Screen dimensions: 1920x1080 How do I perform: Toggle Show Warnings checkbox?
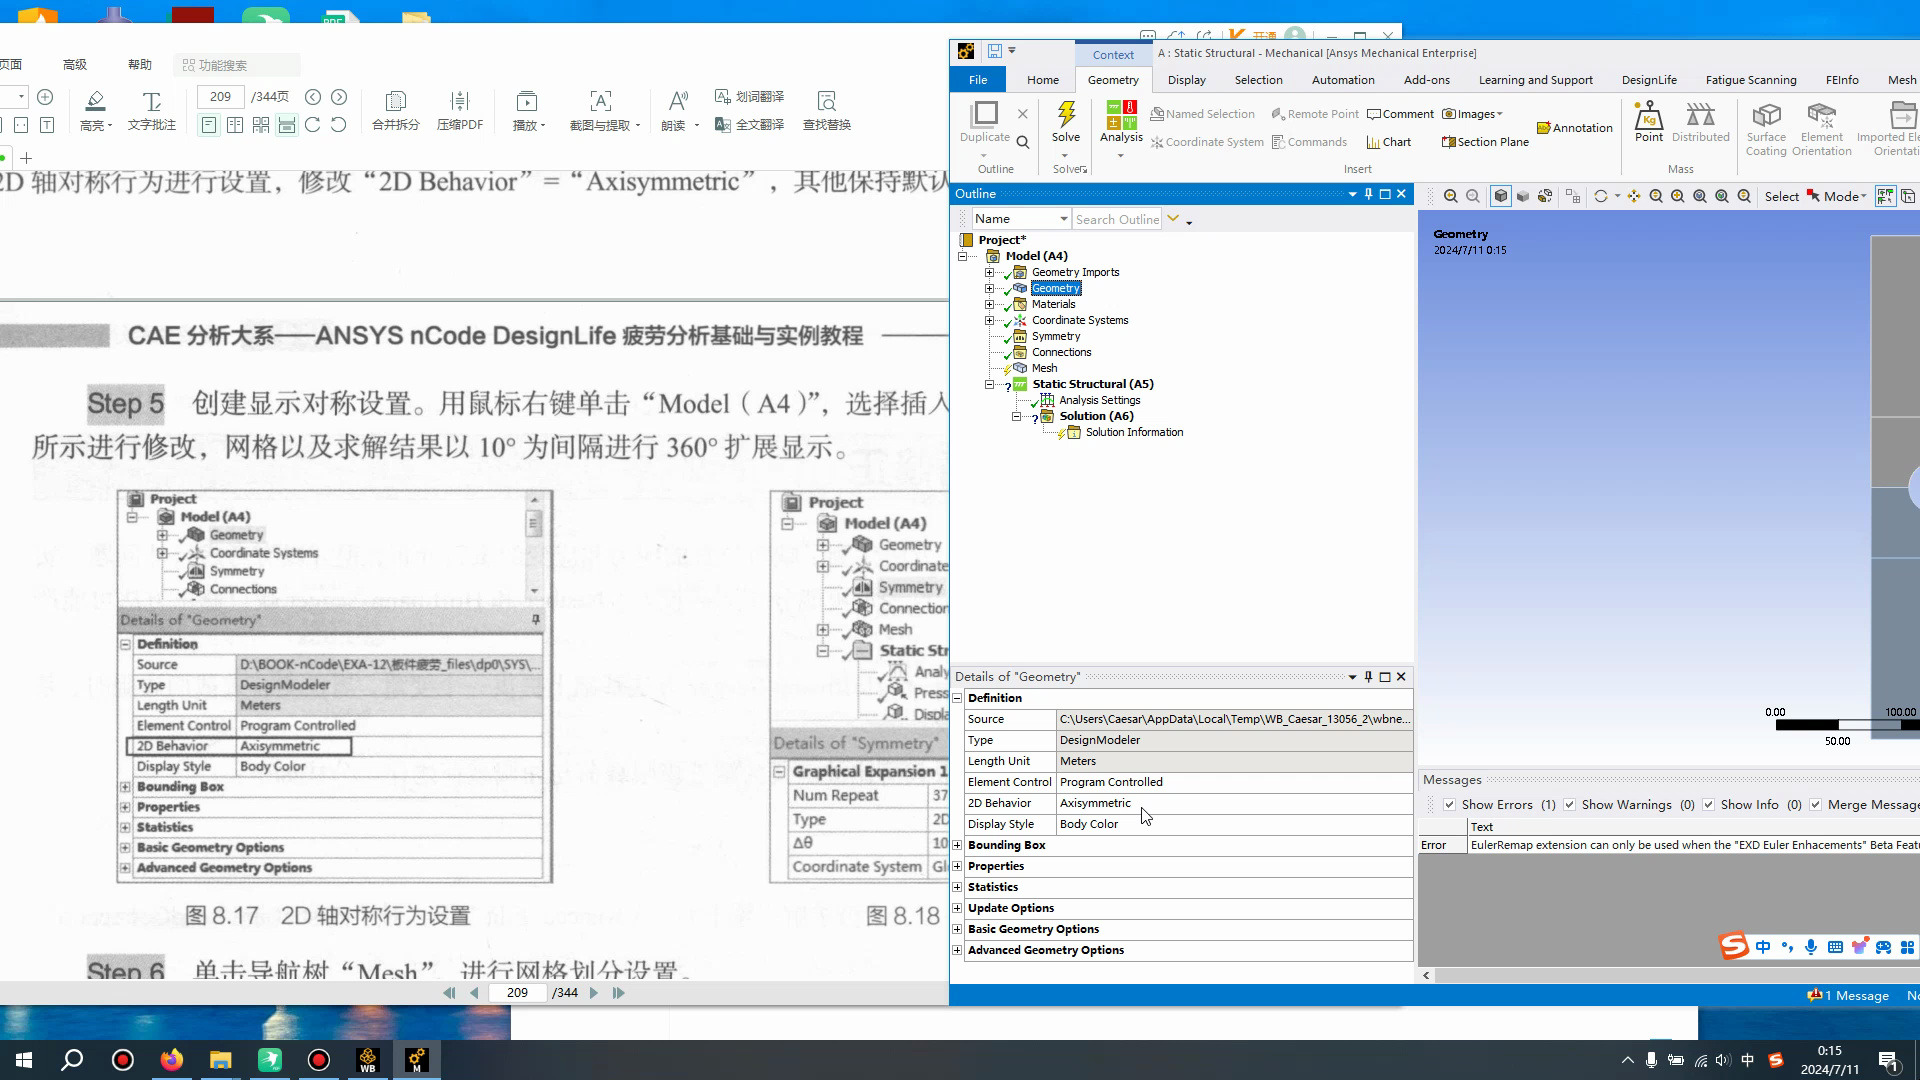(1569, 805)
